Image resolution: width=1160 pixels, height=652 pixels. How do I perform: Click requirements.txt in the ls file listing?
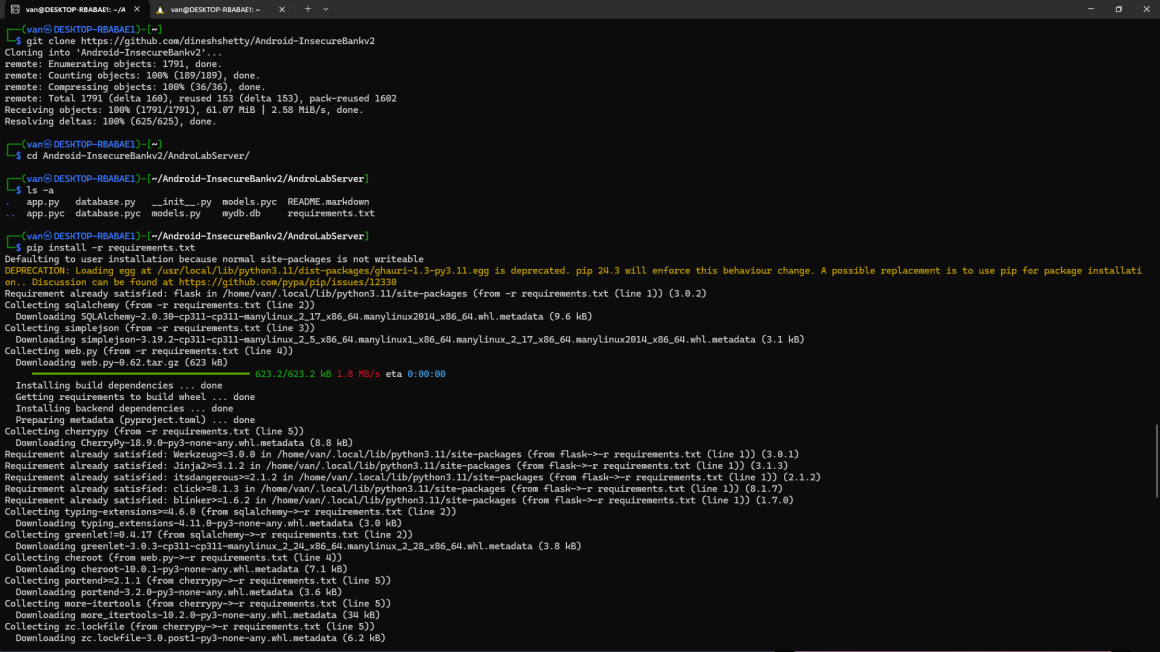331,213
